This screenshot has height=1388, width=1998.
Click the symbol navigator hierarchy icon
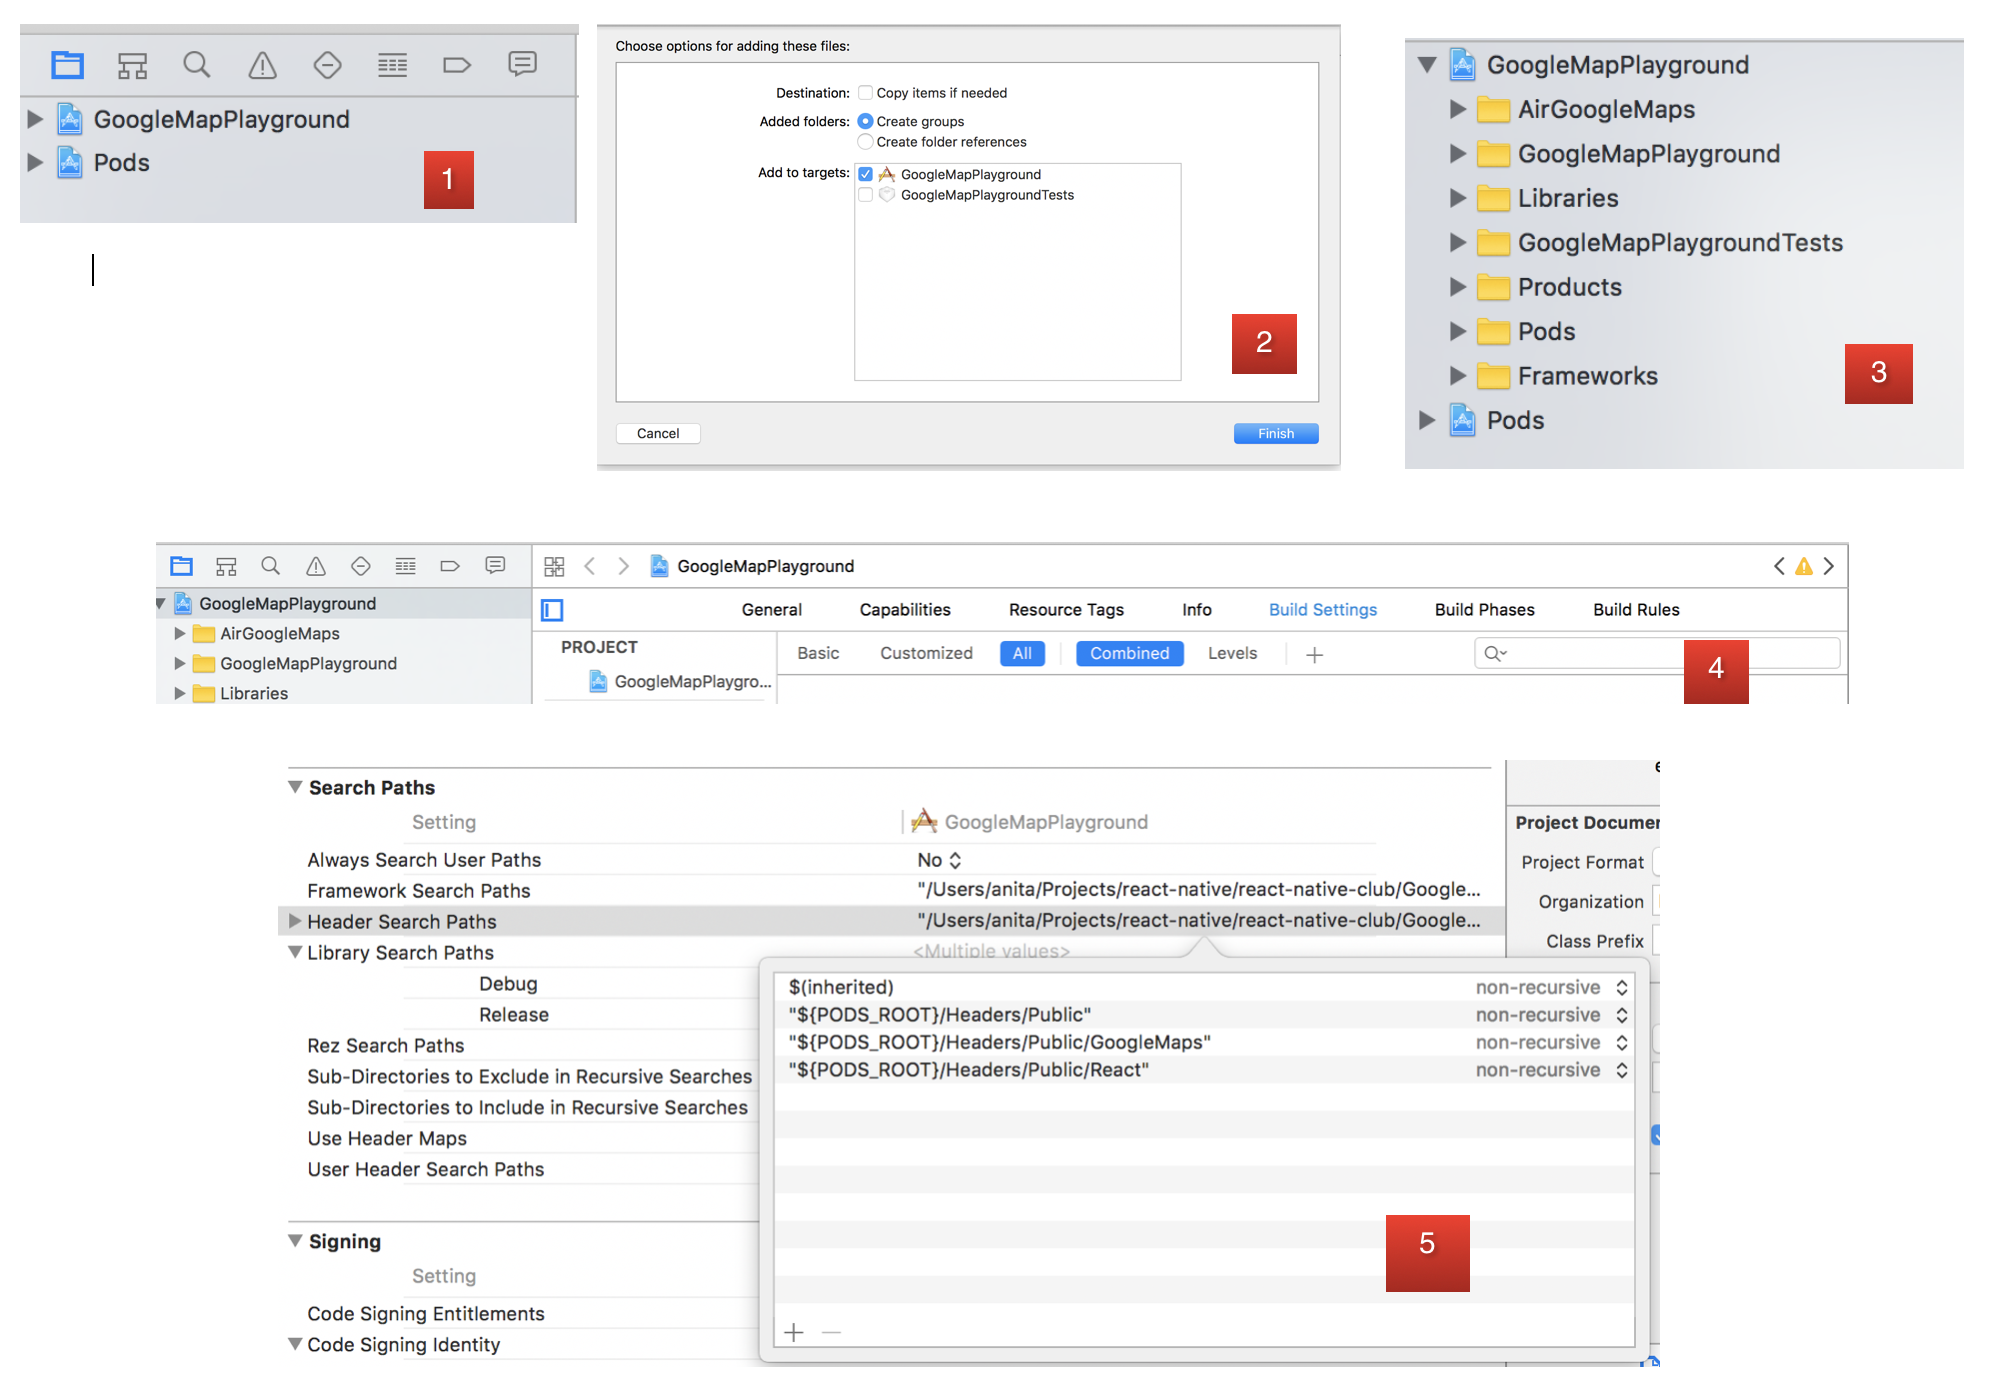(132, 66)
